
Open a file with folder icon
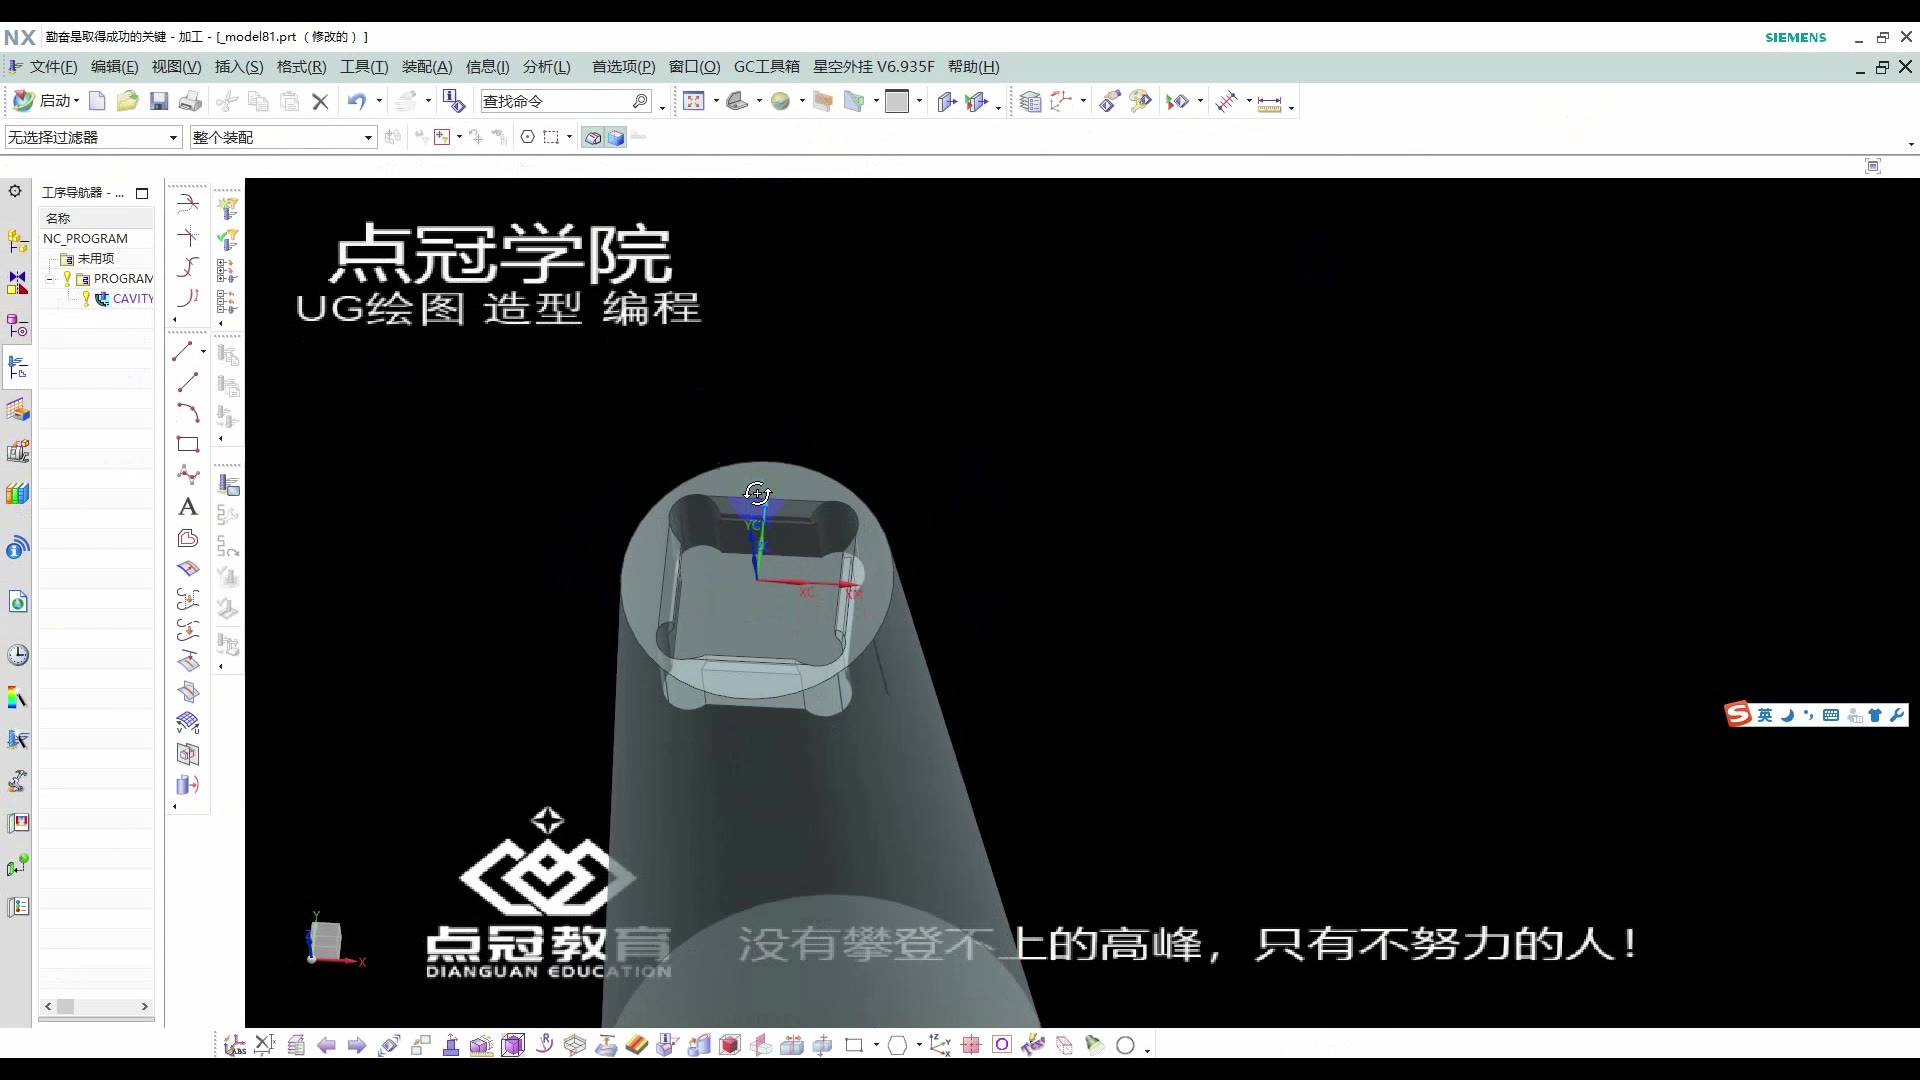click(x=127, y=101)
